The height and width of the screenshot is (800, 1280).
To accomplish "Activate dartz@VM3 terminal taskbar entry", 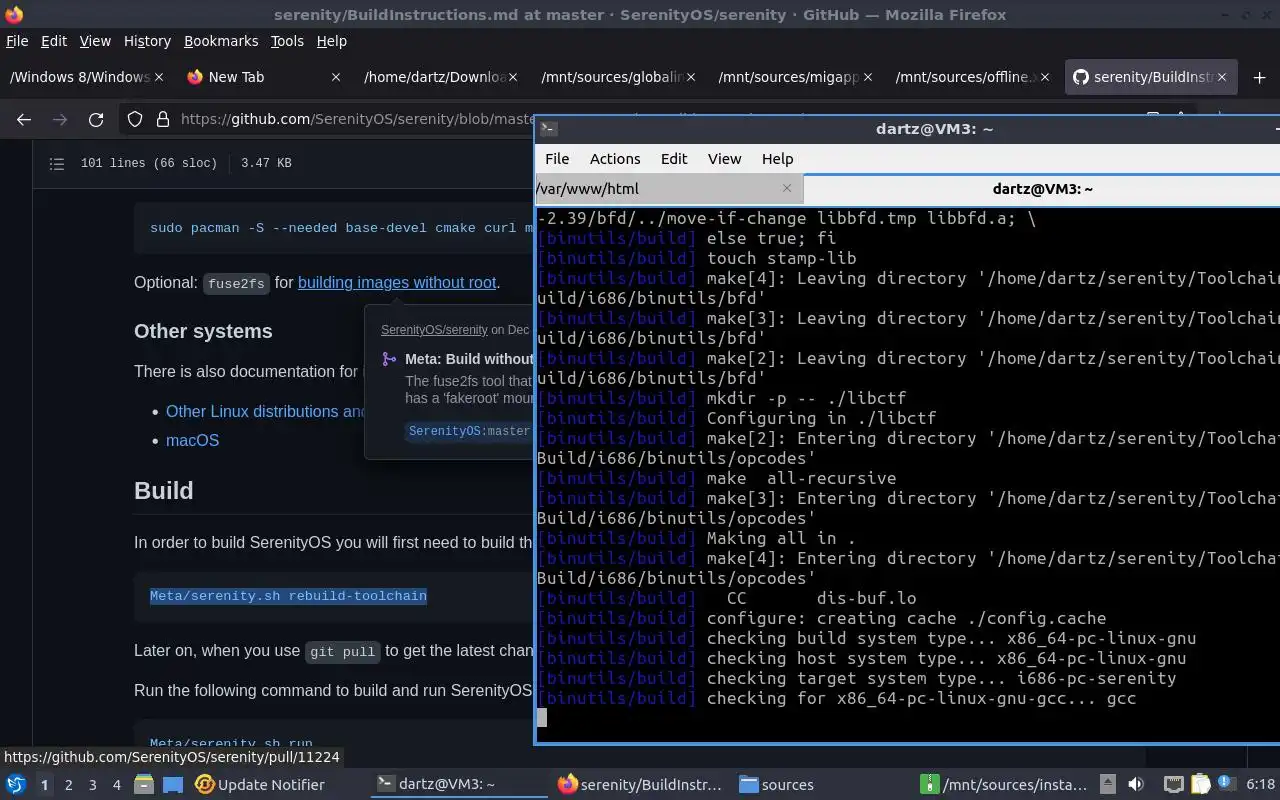I will tap(459, 785).
